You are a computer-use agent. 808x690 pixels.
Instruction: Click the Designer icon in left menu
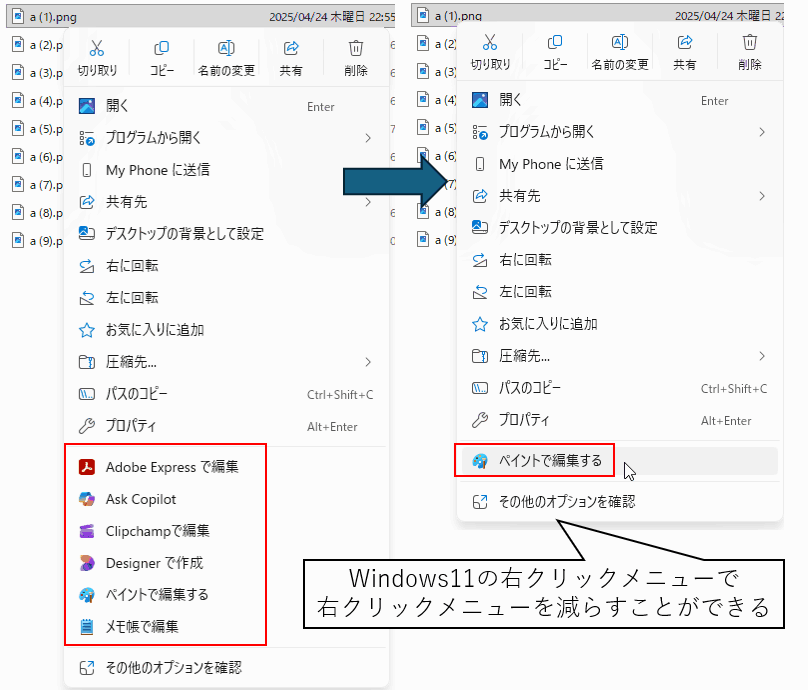pos(87,563)
